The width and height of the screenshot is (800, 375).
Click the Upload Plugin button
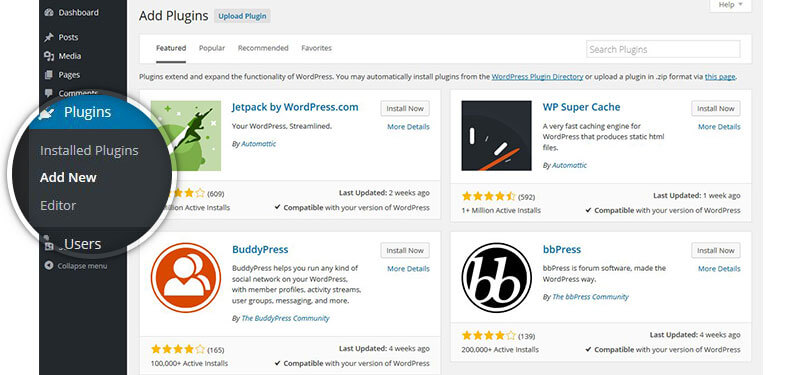242,16
